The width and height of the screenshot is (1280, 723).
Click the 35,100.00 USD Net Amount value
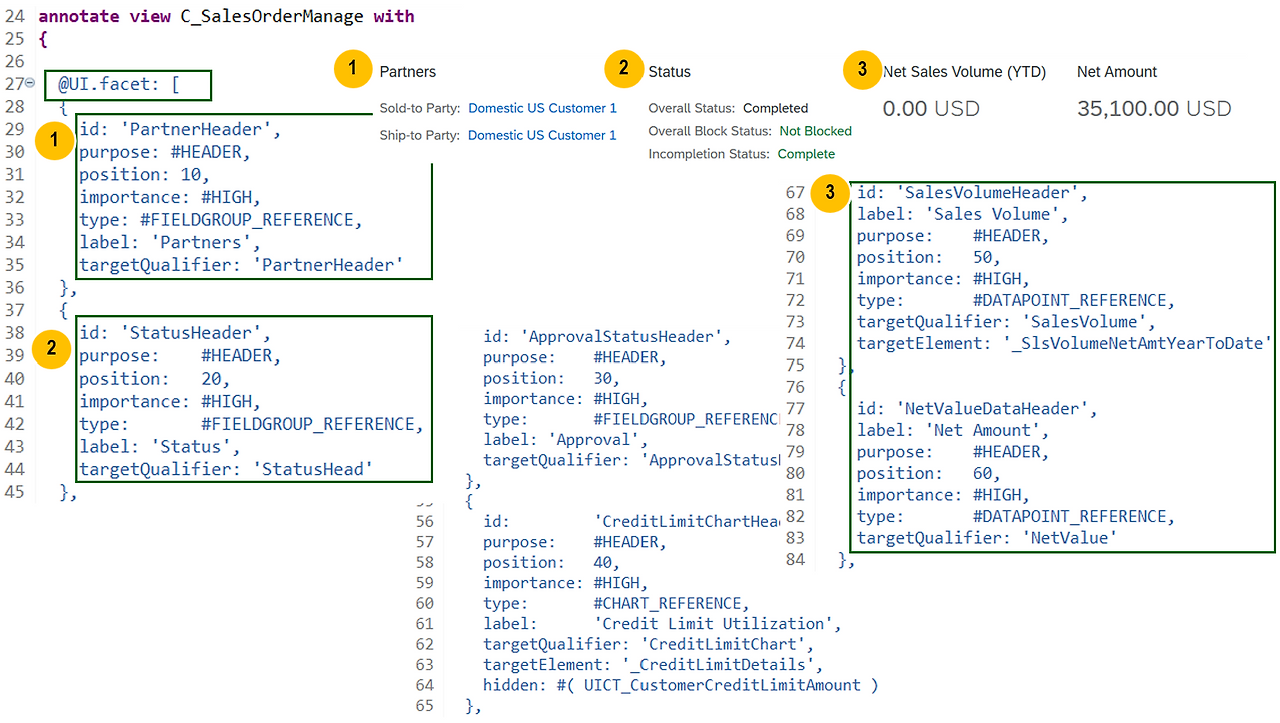tap(1154, 108)
